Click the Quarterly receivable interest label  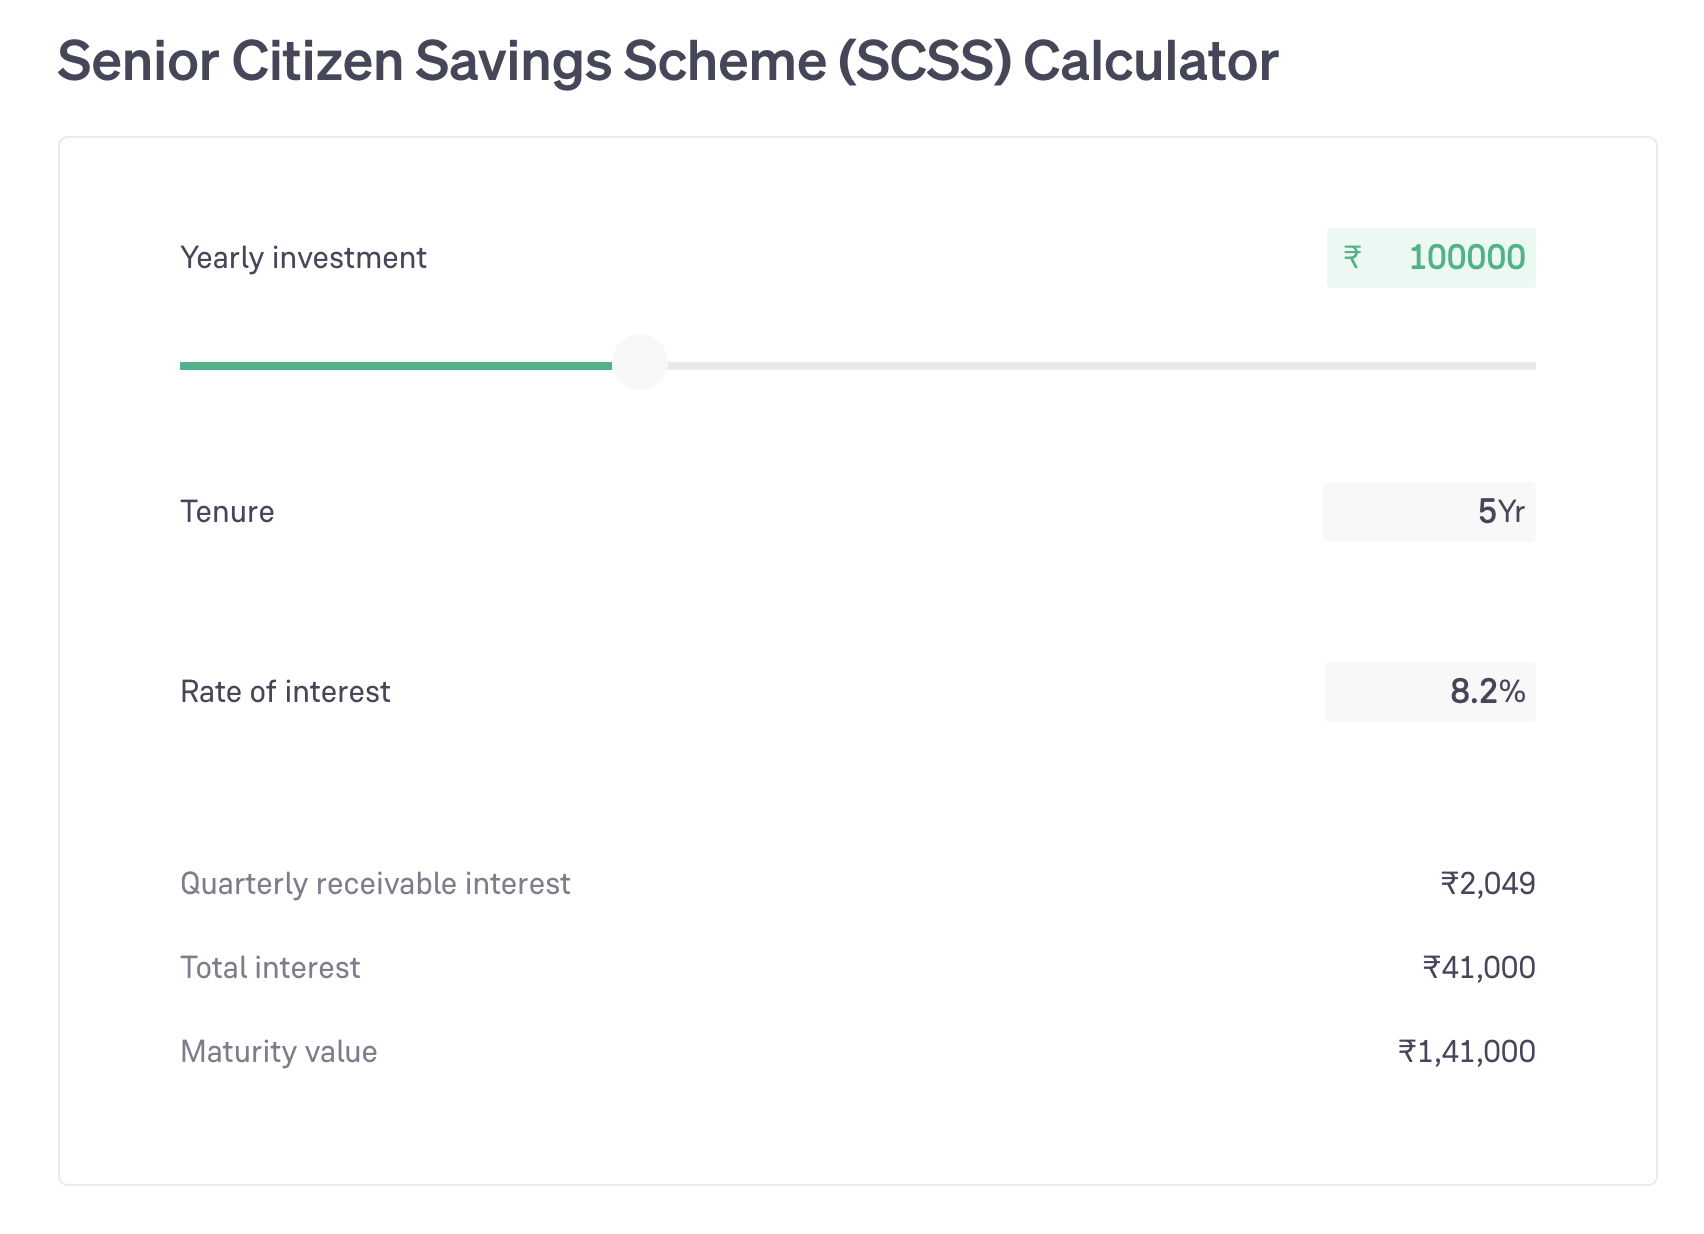(x=375, y=884)
